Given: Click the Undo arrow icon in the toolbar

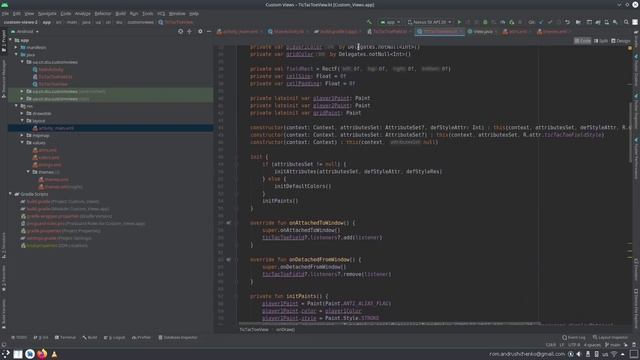Looking at the screenshot, I should 567,22.
